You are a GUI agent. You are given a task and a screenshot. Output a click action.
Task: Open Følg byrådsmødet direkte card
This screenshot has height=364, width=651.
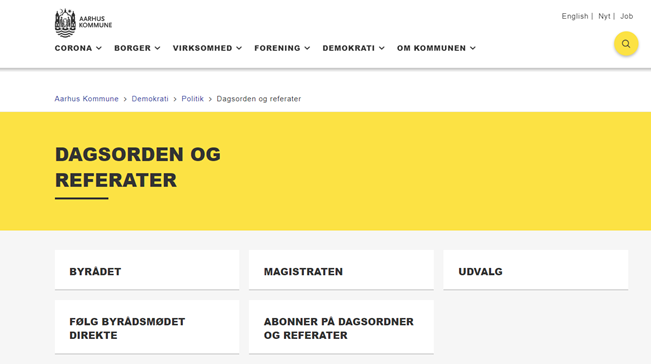coord(147,327)
